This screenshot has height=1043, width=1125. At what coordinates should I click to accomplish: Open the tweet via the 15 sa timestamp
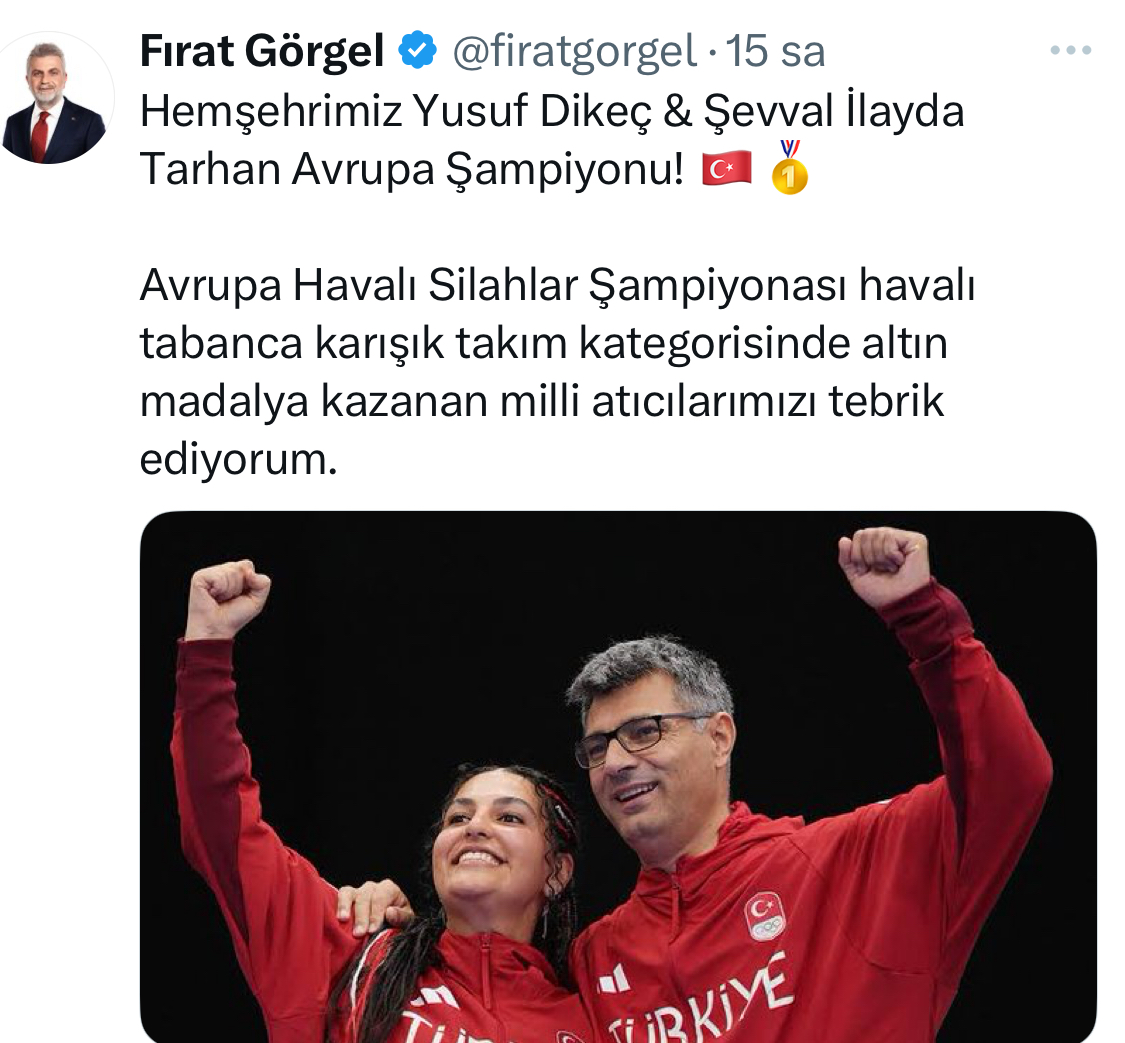[x=776, y=51]
